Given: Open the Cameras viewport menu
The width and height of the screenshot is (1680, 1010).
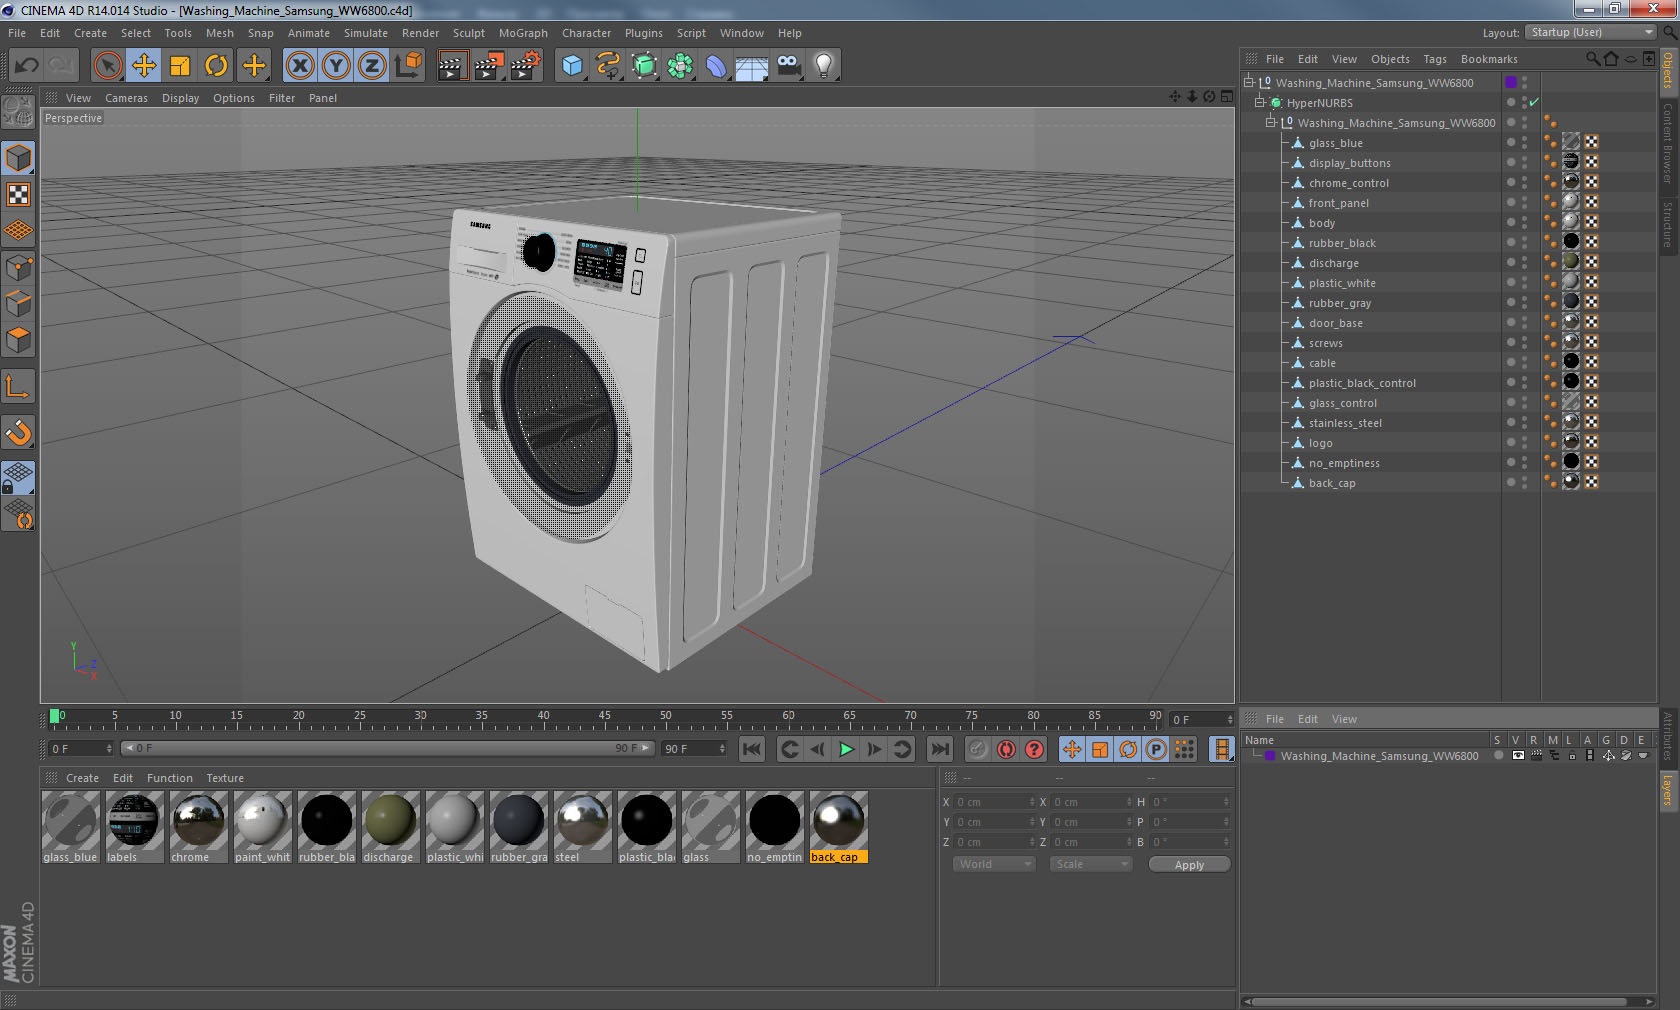Looking at the screenshot, I should [126, 98].
